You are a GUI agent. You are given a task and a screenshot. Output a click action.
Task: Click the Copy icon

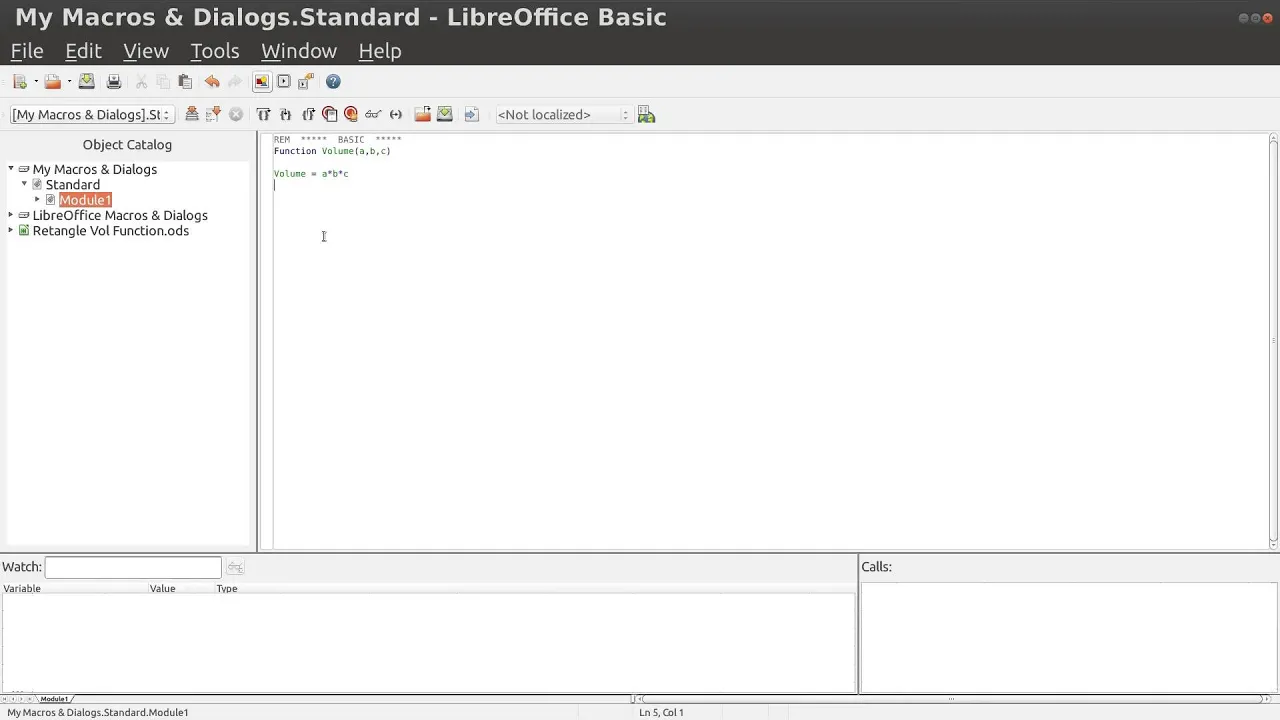[x=163, y=82]
